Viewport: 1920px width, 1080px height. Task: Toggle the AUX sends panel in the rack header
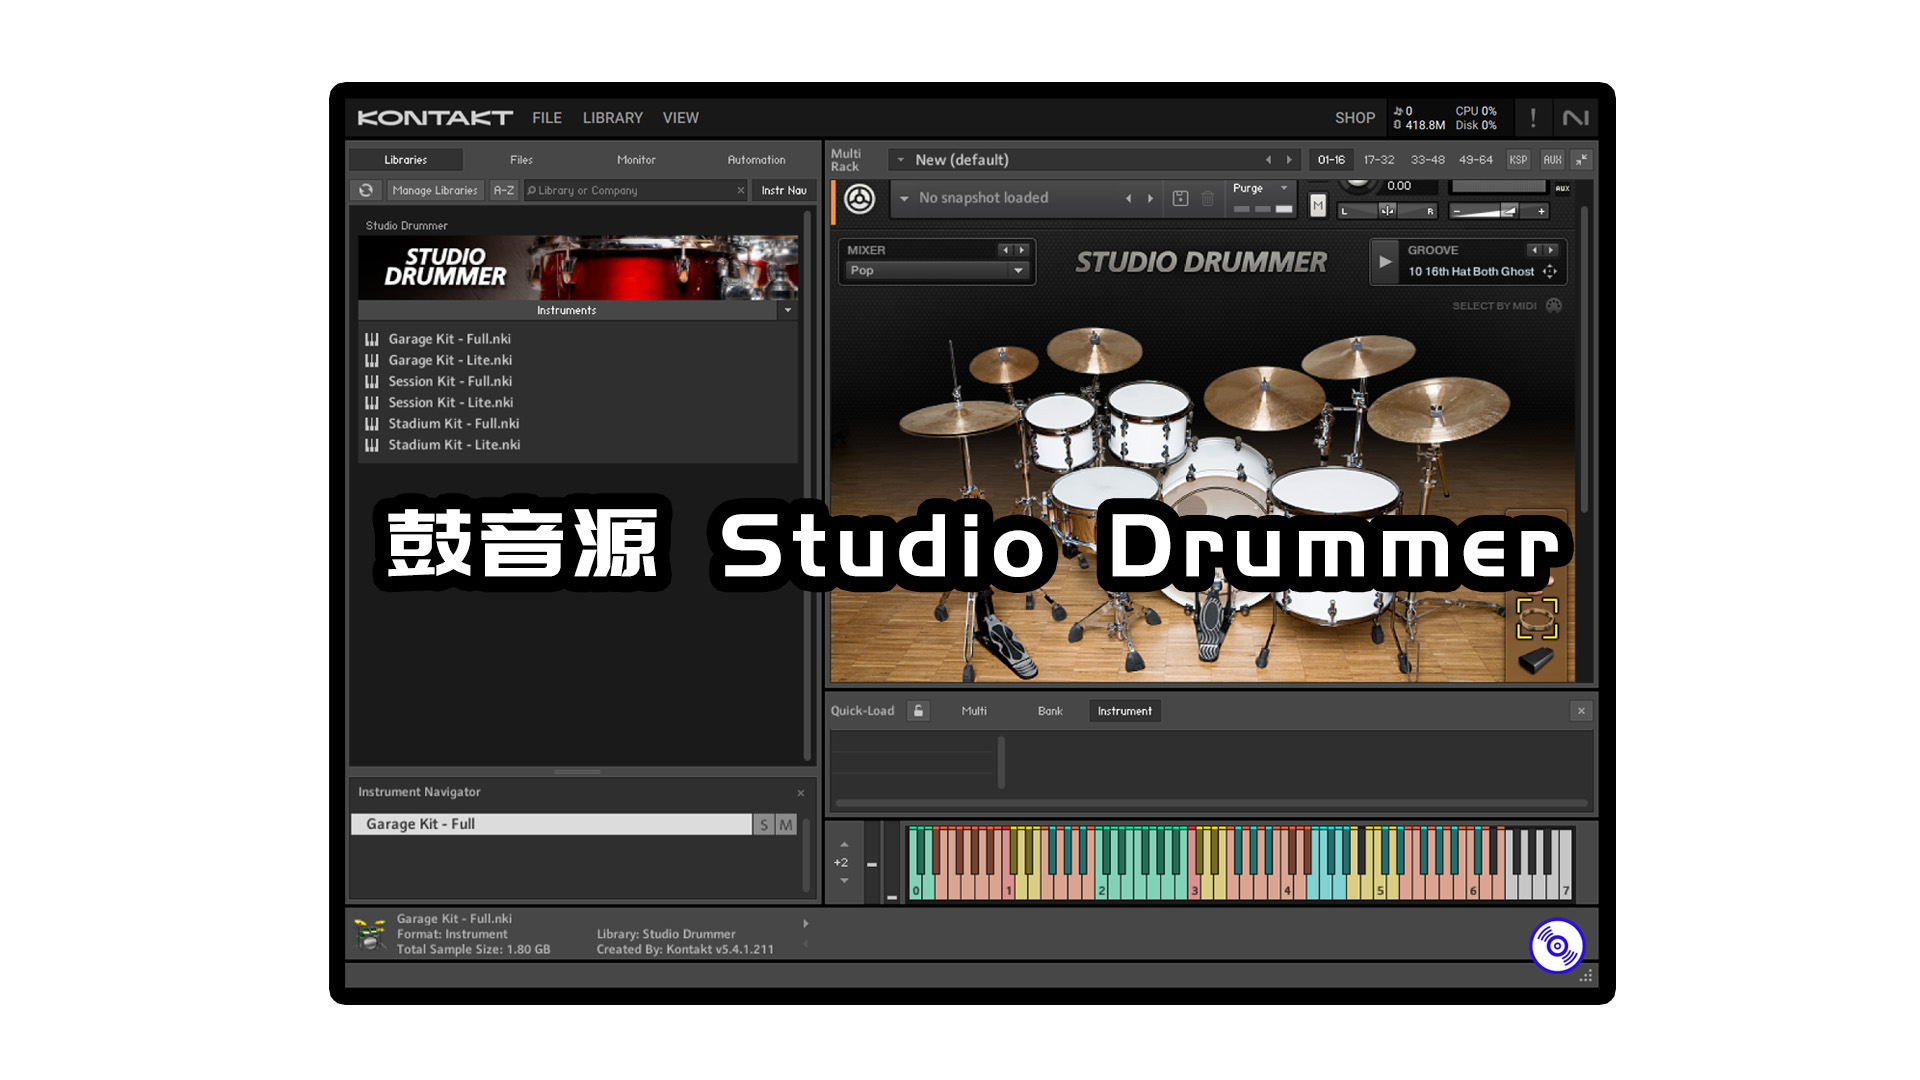click(x=1552, y=160)
